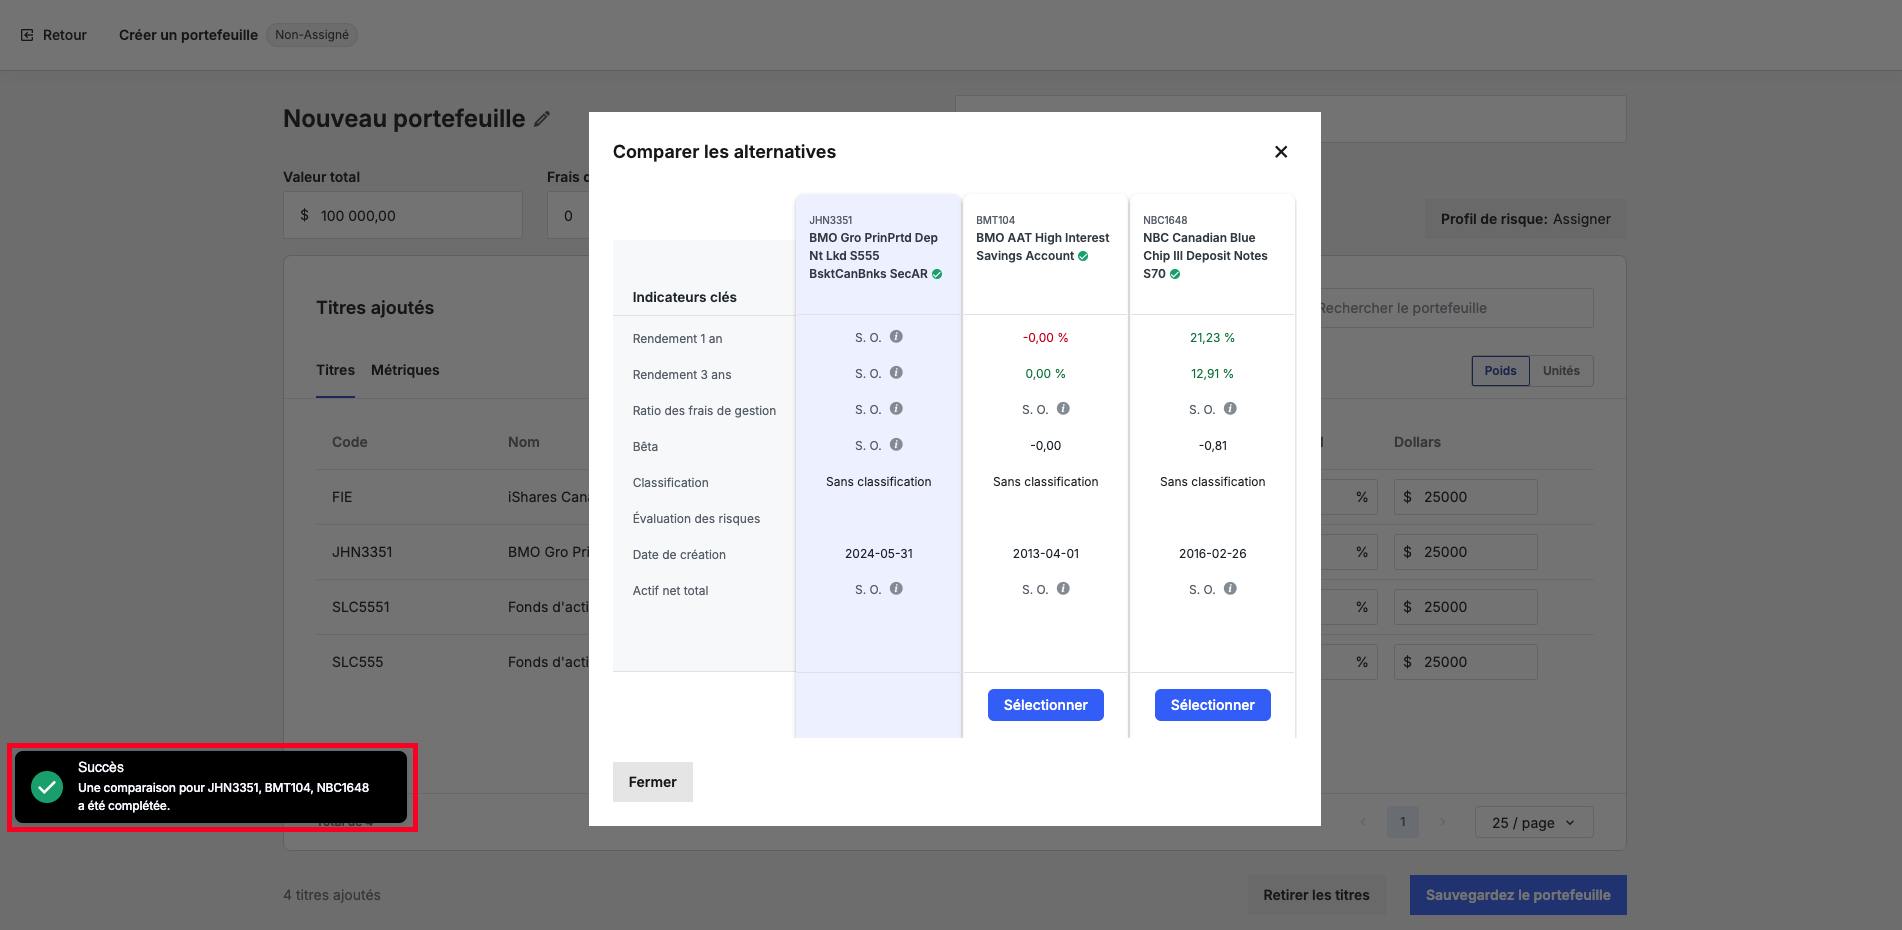Select BMT104 BMO AAT High Interest alternative

tap(1045, 705)
